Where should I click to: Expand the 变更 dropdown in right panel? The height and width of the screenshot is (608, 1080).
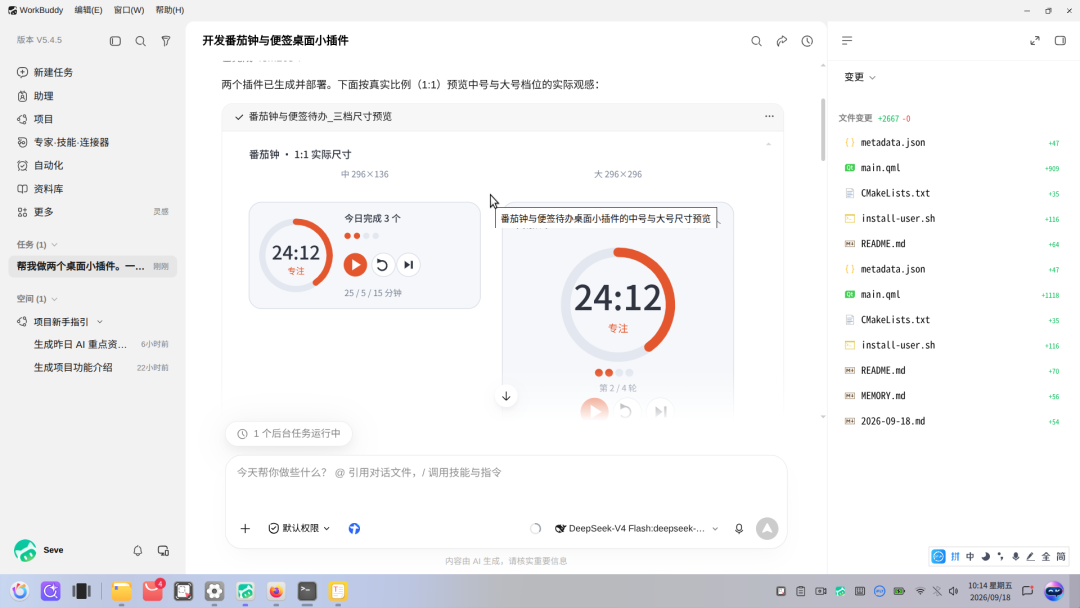click(x=860, y=77)
